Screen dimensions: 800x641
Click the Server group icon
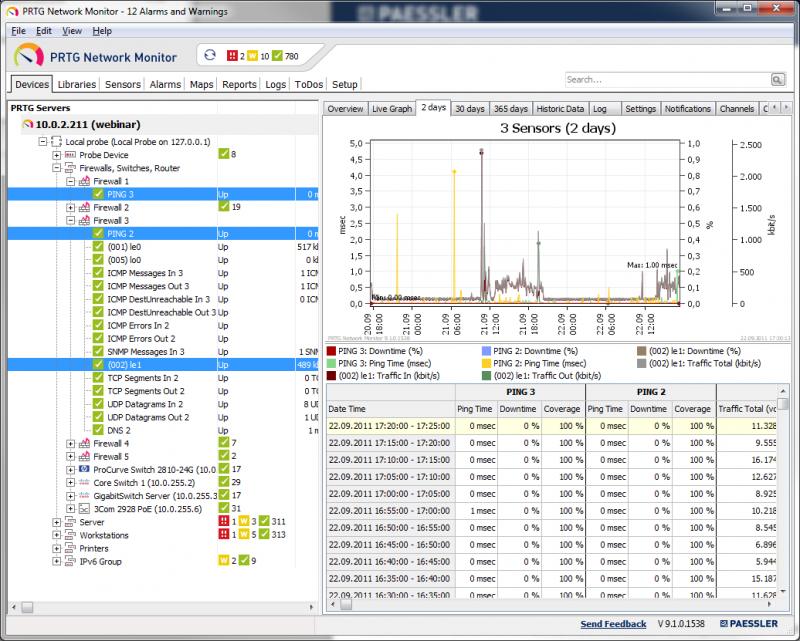70,522
